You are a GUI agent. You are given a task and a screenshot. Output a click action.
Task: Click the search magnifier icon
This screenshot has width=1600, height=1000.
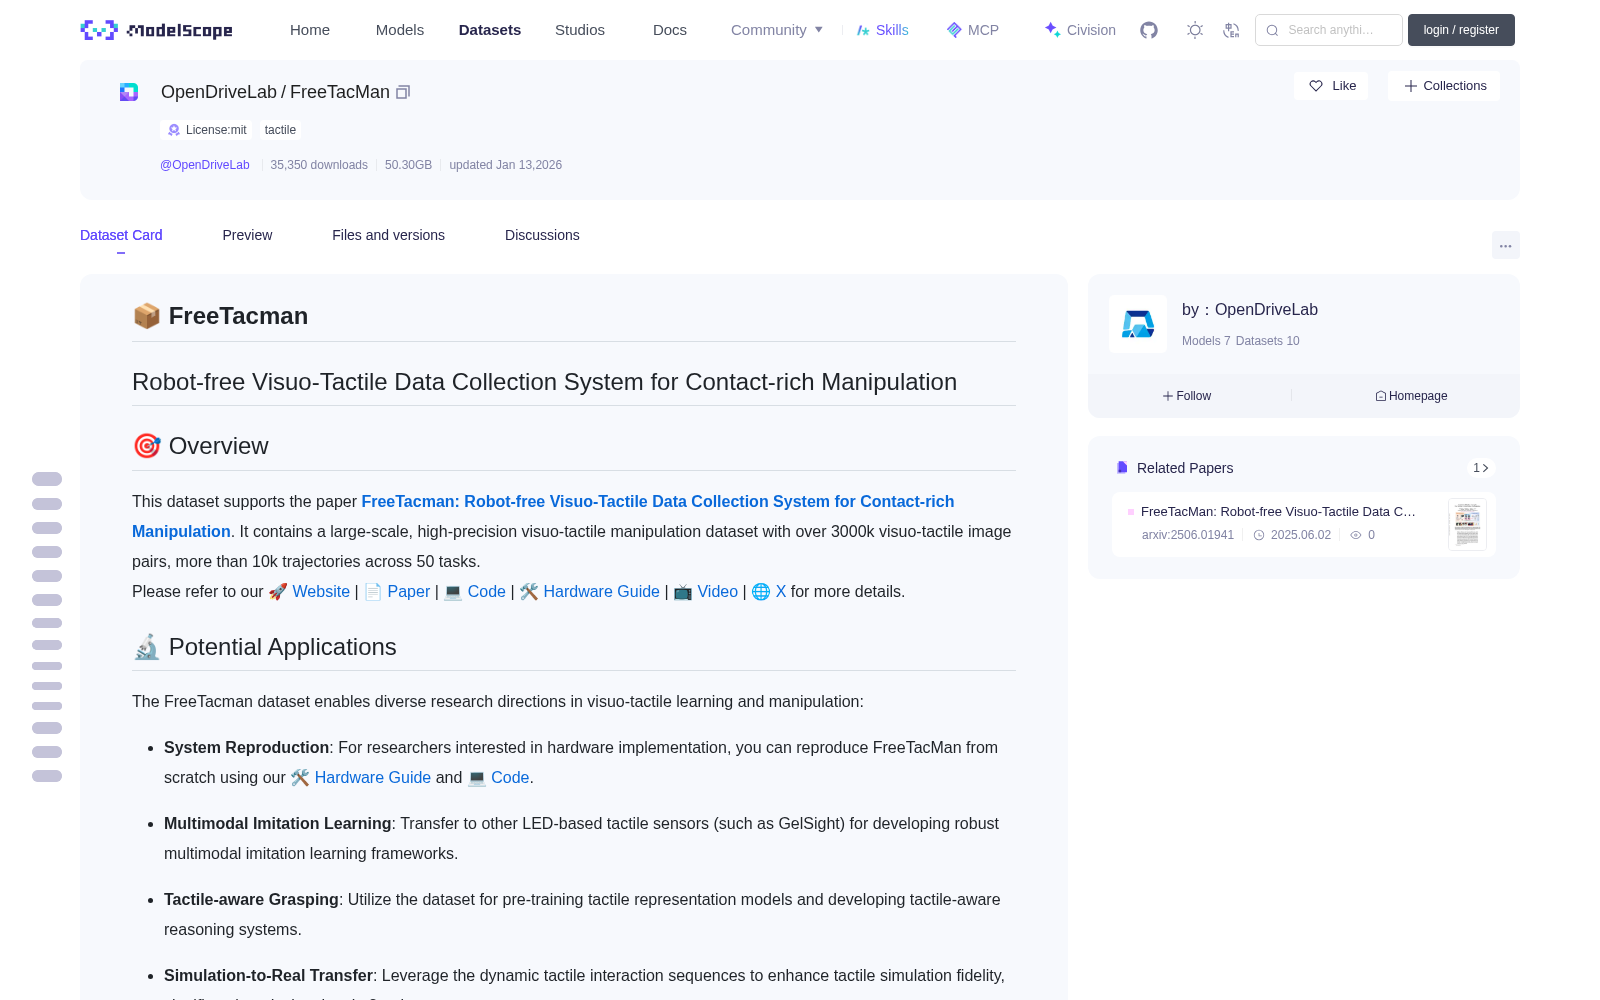click(1273, 30)
